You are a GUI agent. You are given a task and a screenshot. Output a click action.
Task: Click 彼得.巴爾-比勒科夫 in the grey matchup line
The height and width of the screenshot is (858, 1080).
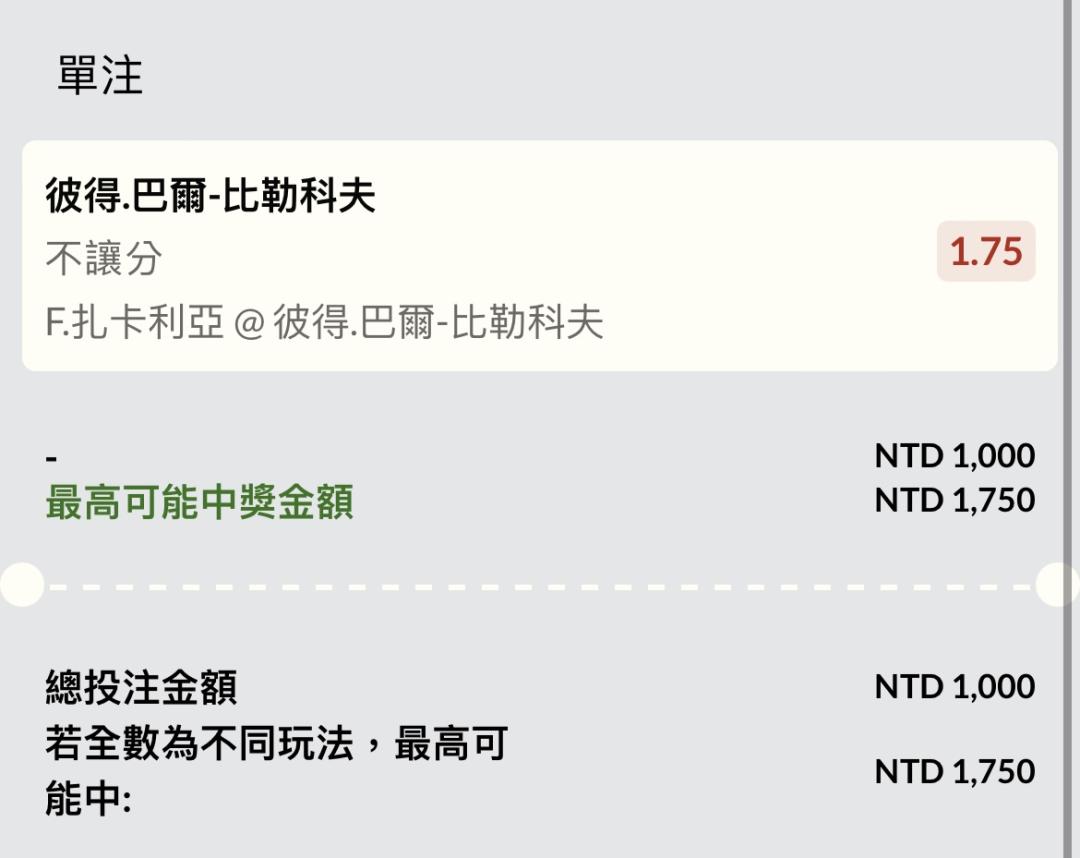click(x=438, y=323)
